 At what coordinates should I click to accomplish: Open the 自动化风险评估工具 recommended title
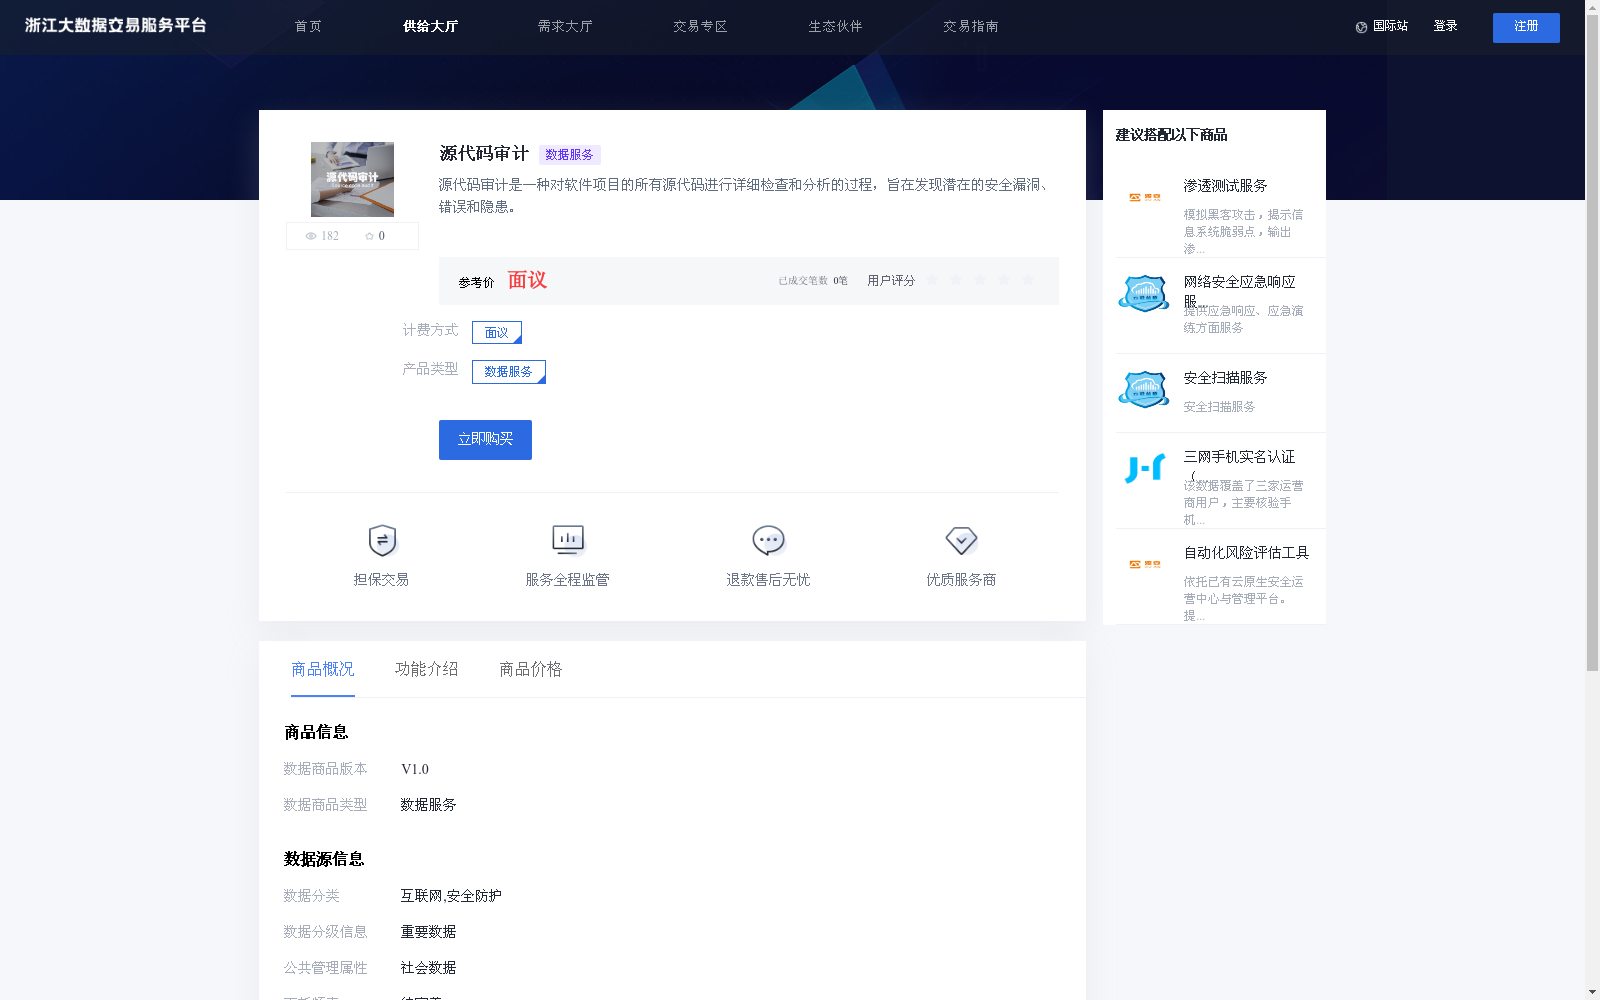click(1246, 553)
